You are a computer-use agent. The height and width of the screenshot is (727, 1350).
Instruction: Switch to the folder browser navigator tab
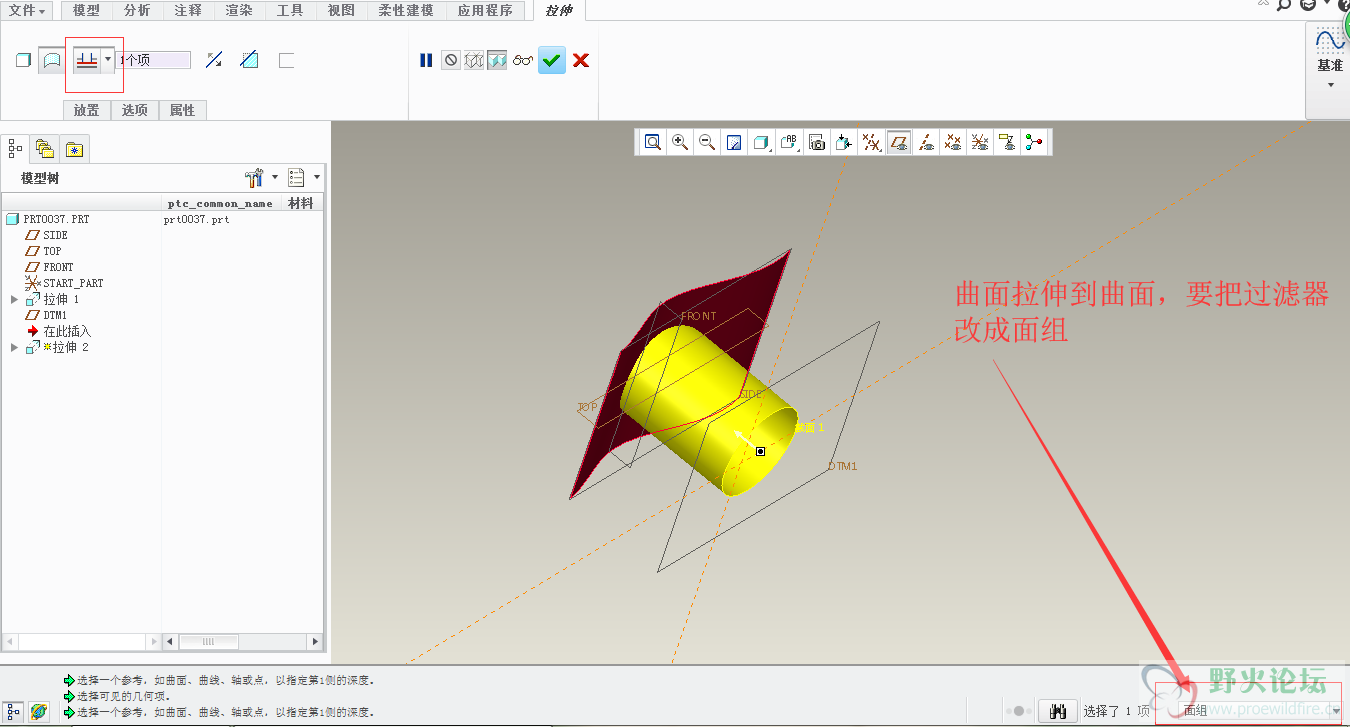45,149
